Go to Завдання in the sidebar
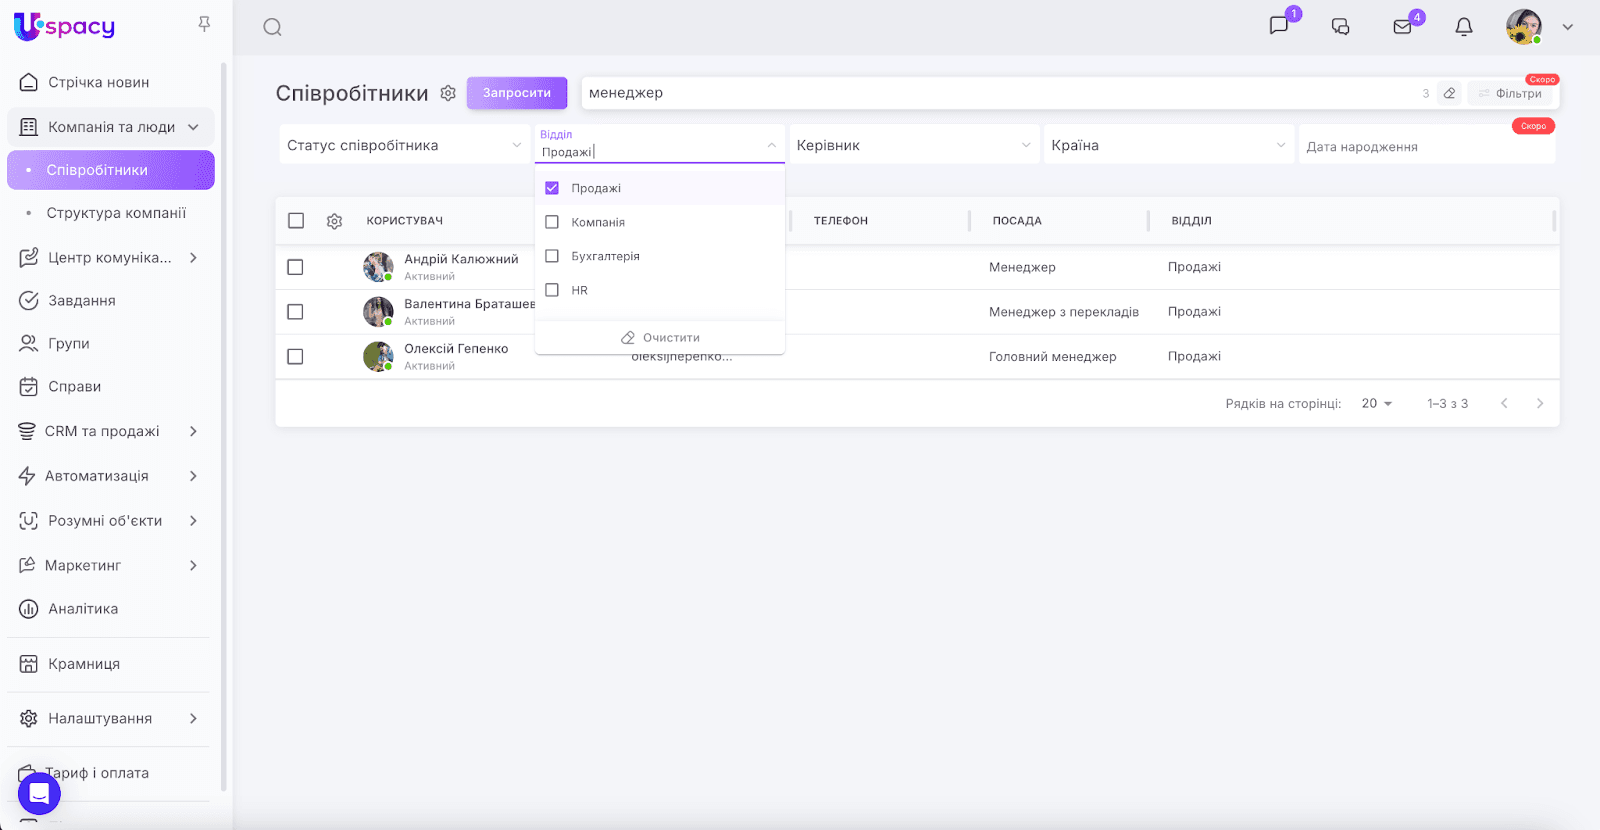Image resolution: width=1600 pixels, height=830 pixels. (82, 301)
